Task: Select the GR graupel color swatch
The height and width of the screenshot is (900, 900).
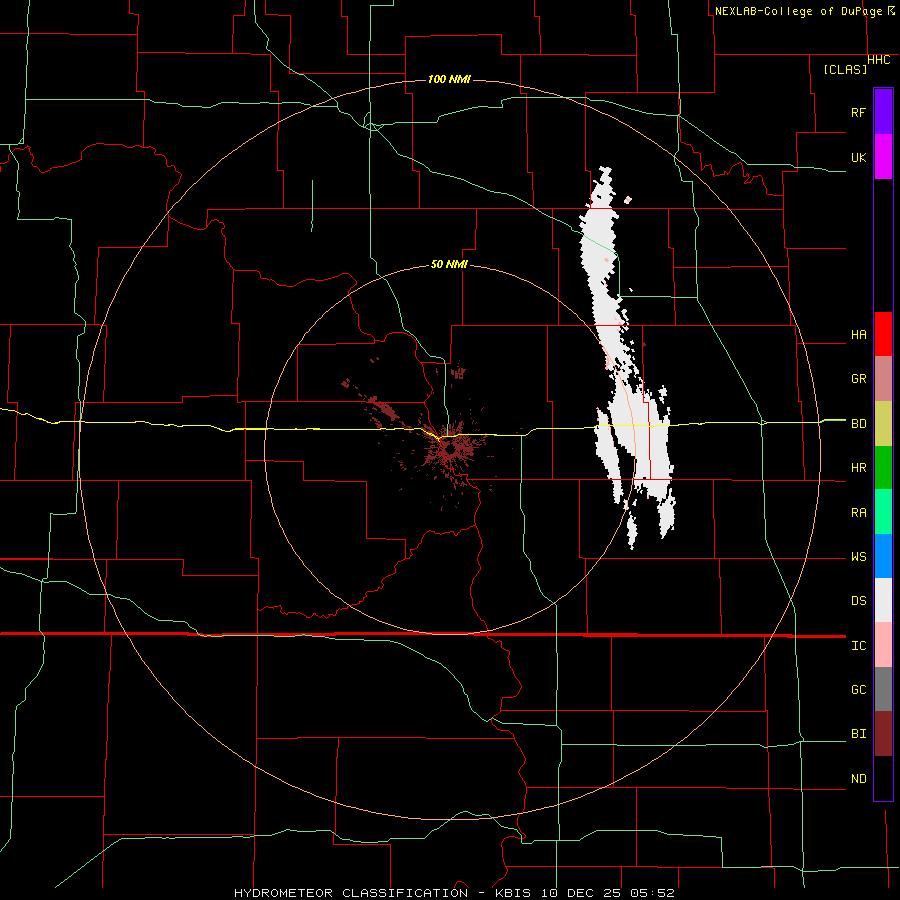Action: click(x=883, y=378)
